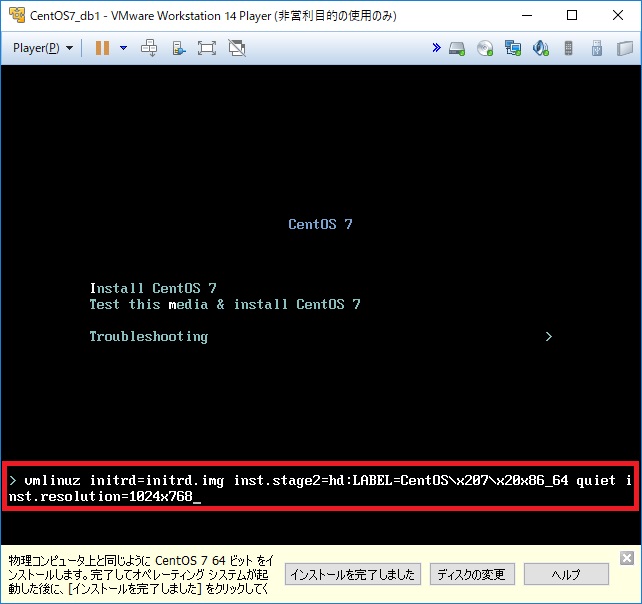Maximize the VMware Player window
Screen dimensions: 642x604
[572, 16]
